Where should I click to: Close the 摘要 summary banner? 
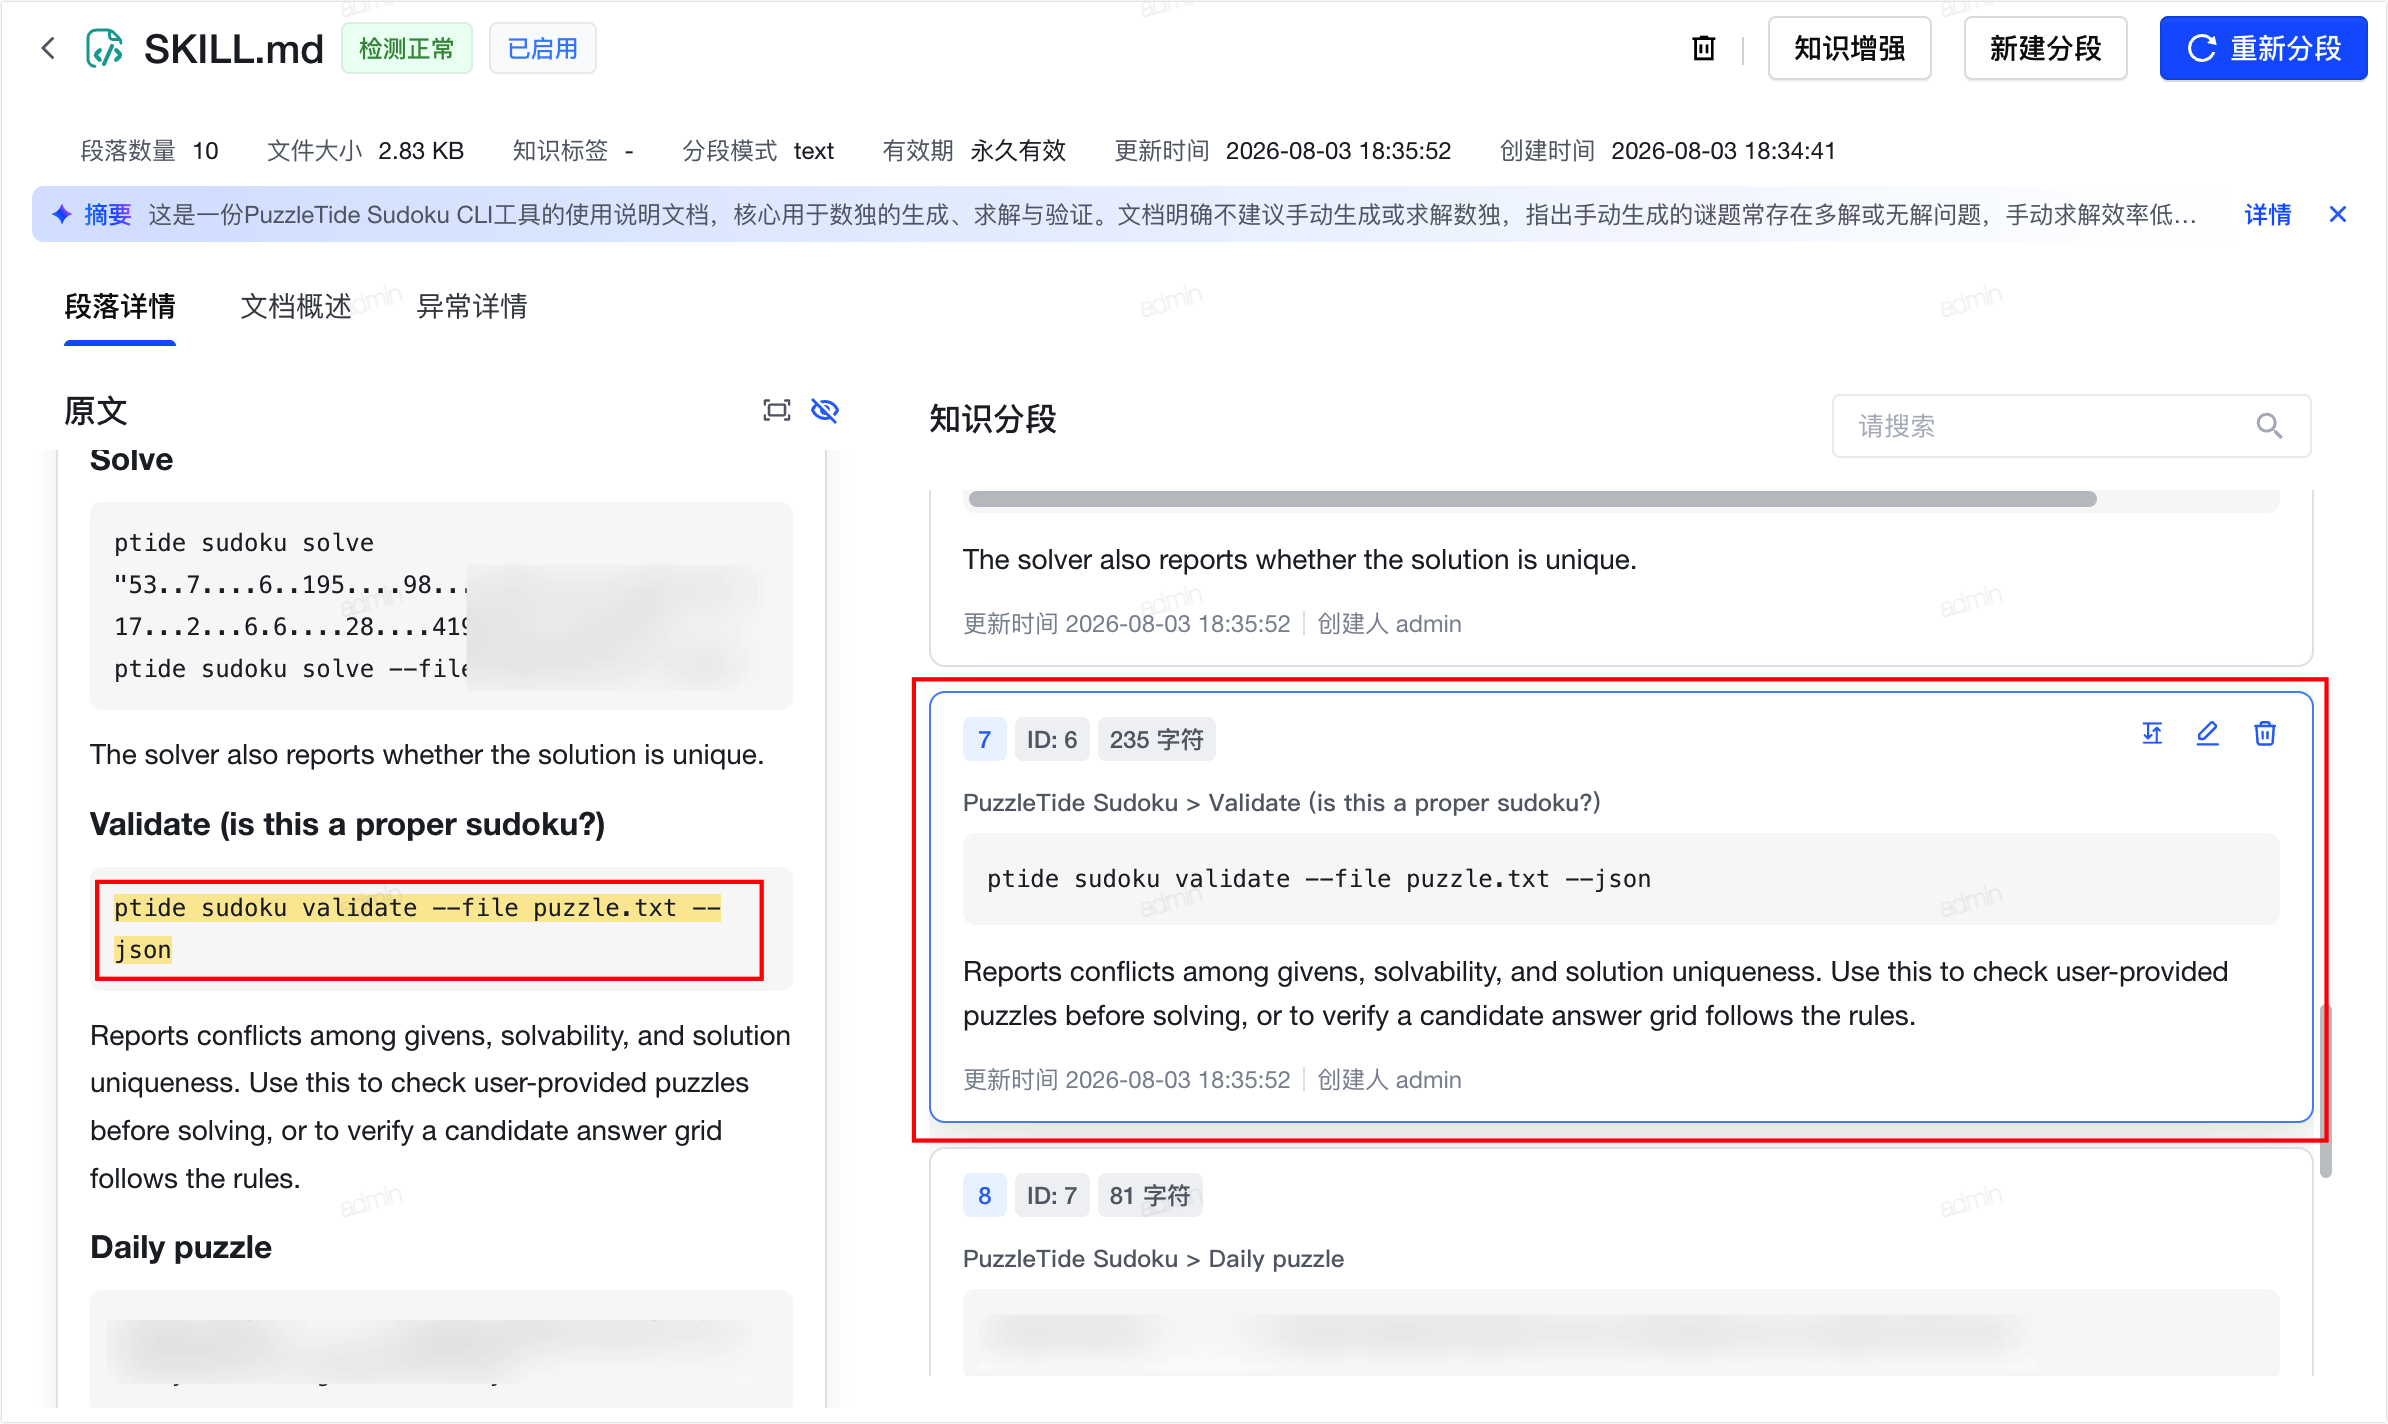tap(2338, 214)
